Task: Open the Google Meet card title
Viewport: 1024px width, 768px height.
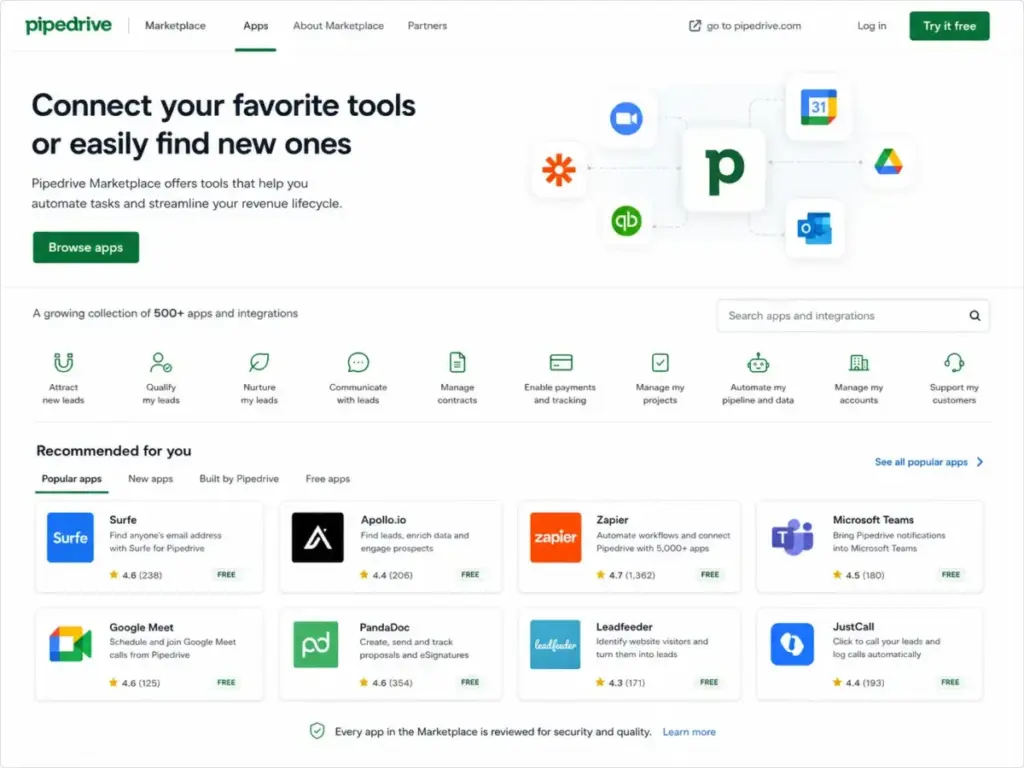Action: tap(142, 627)
